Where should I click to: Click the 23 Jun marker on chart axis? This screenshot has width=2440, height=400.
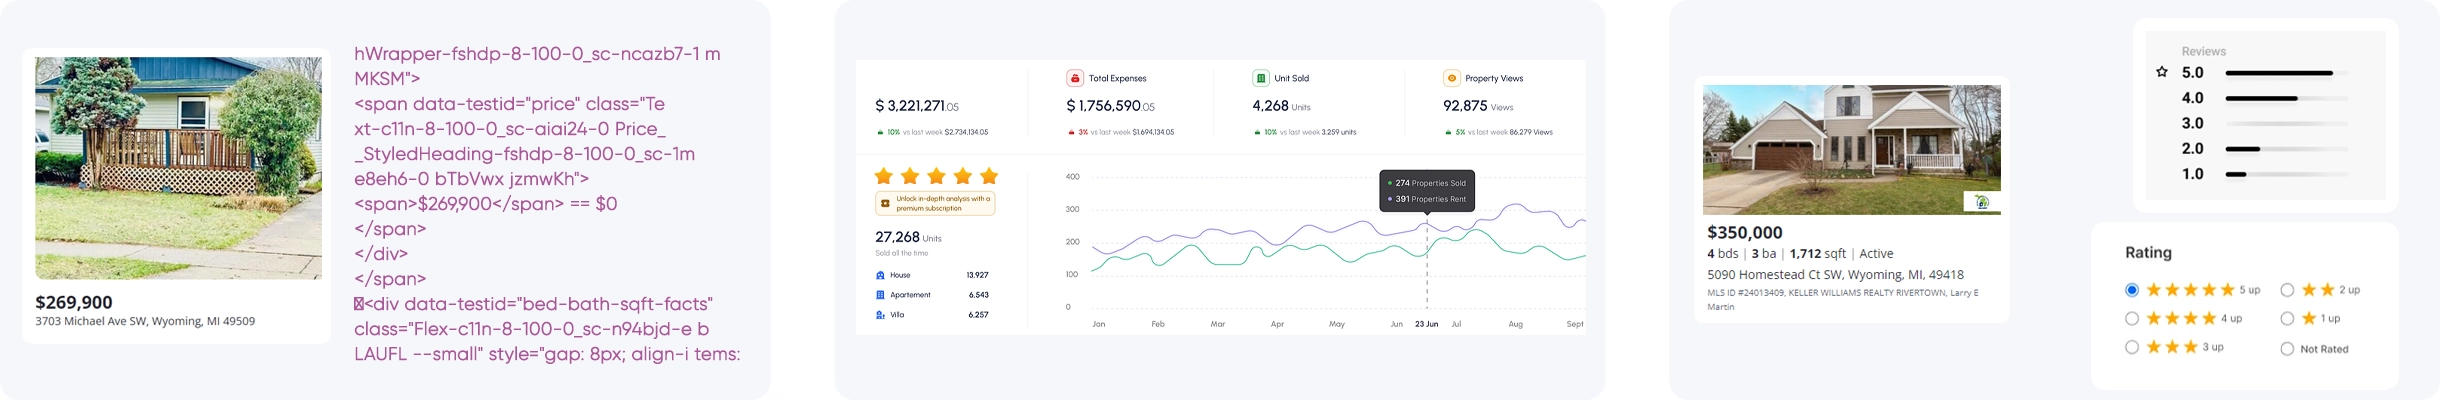(1426, 324)
